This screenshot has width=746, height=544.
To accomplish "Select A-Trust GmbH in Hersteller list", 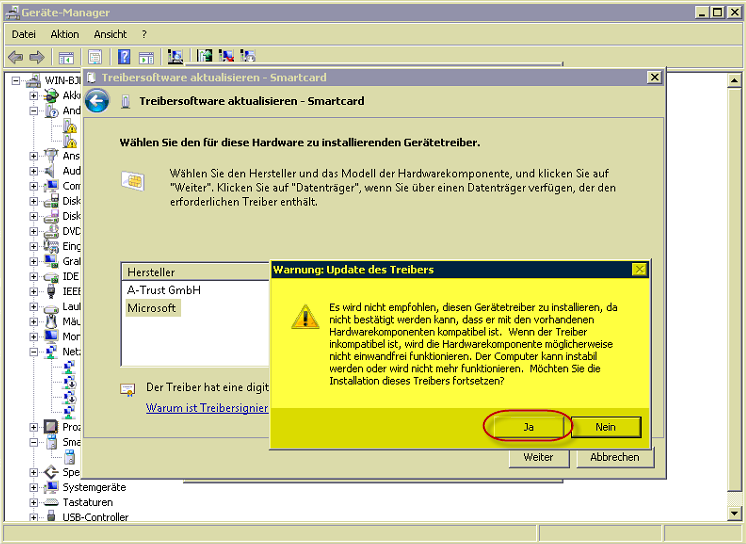I will [x=164, y=290].
